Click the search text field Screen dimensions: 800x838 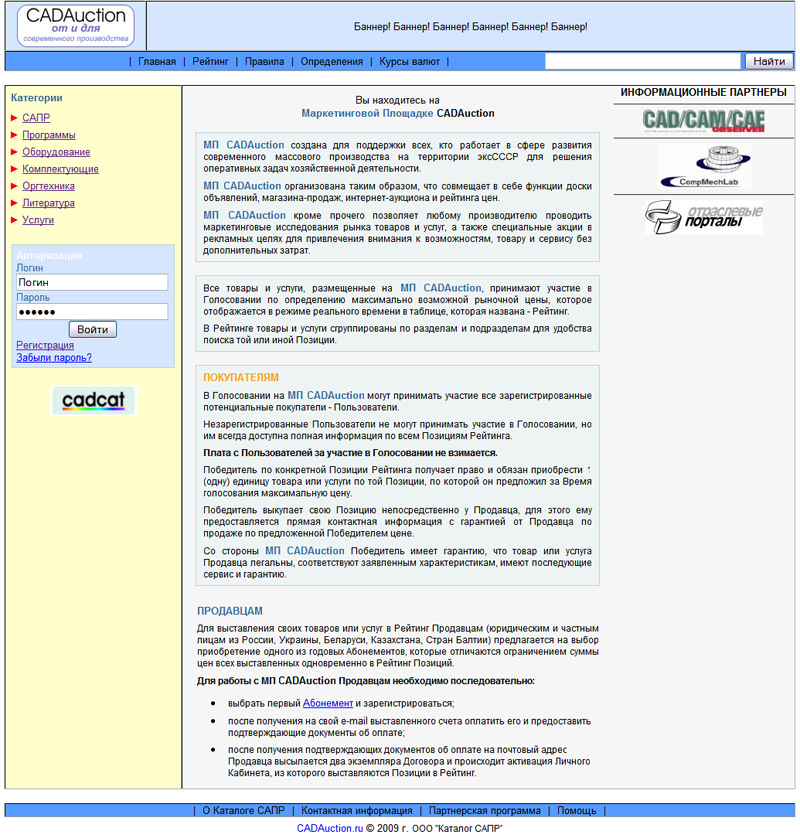click(x=643, y=62)
